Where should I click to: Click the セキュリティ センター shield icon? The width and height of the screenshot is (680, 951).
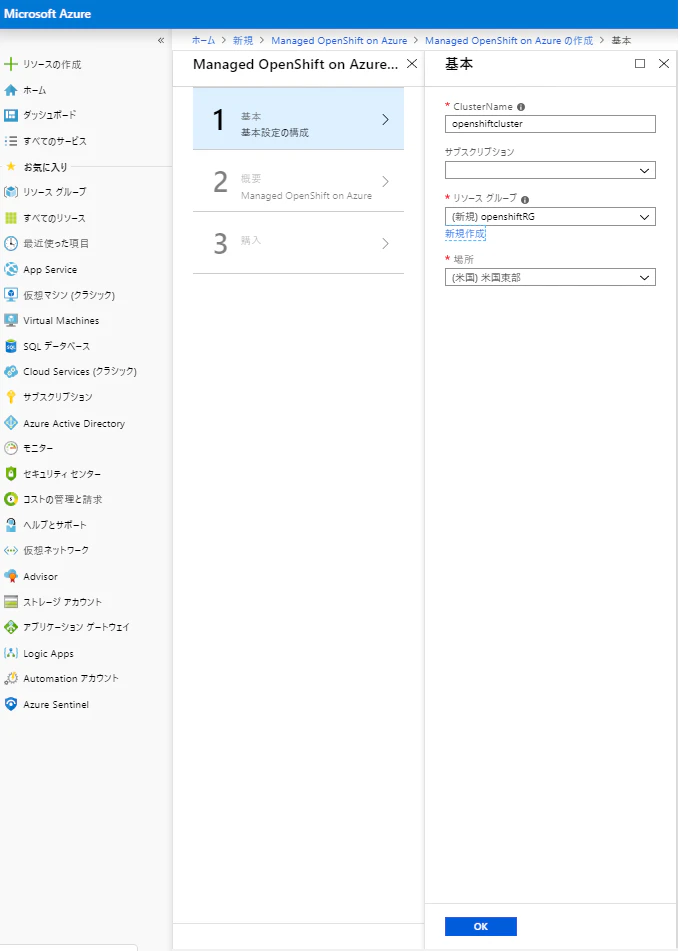pyautogui.click(x=10, y=474)
